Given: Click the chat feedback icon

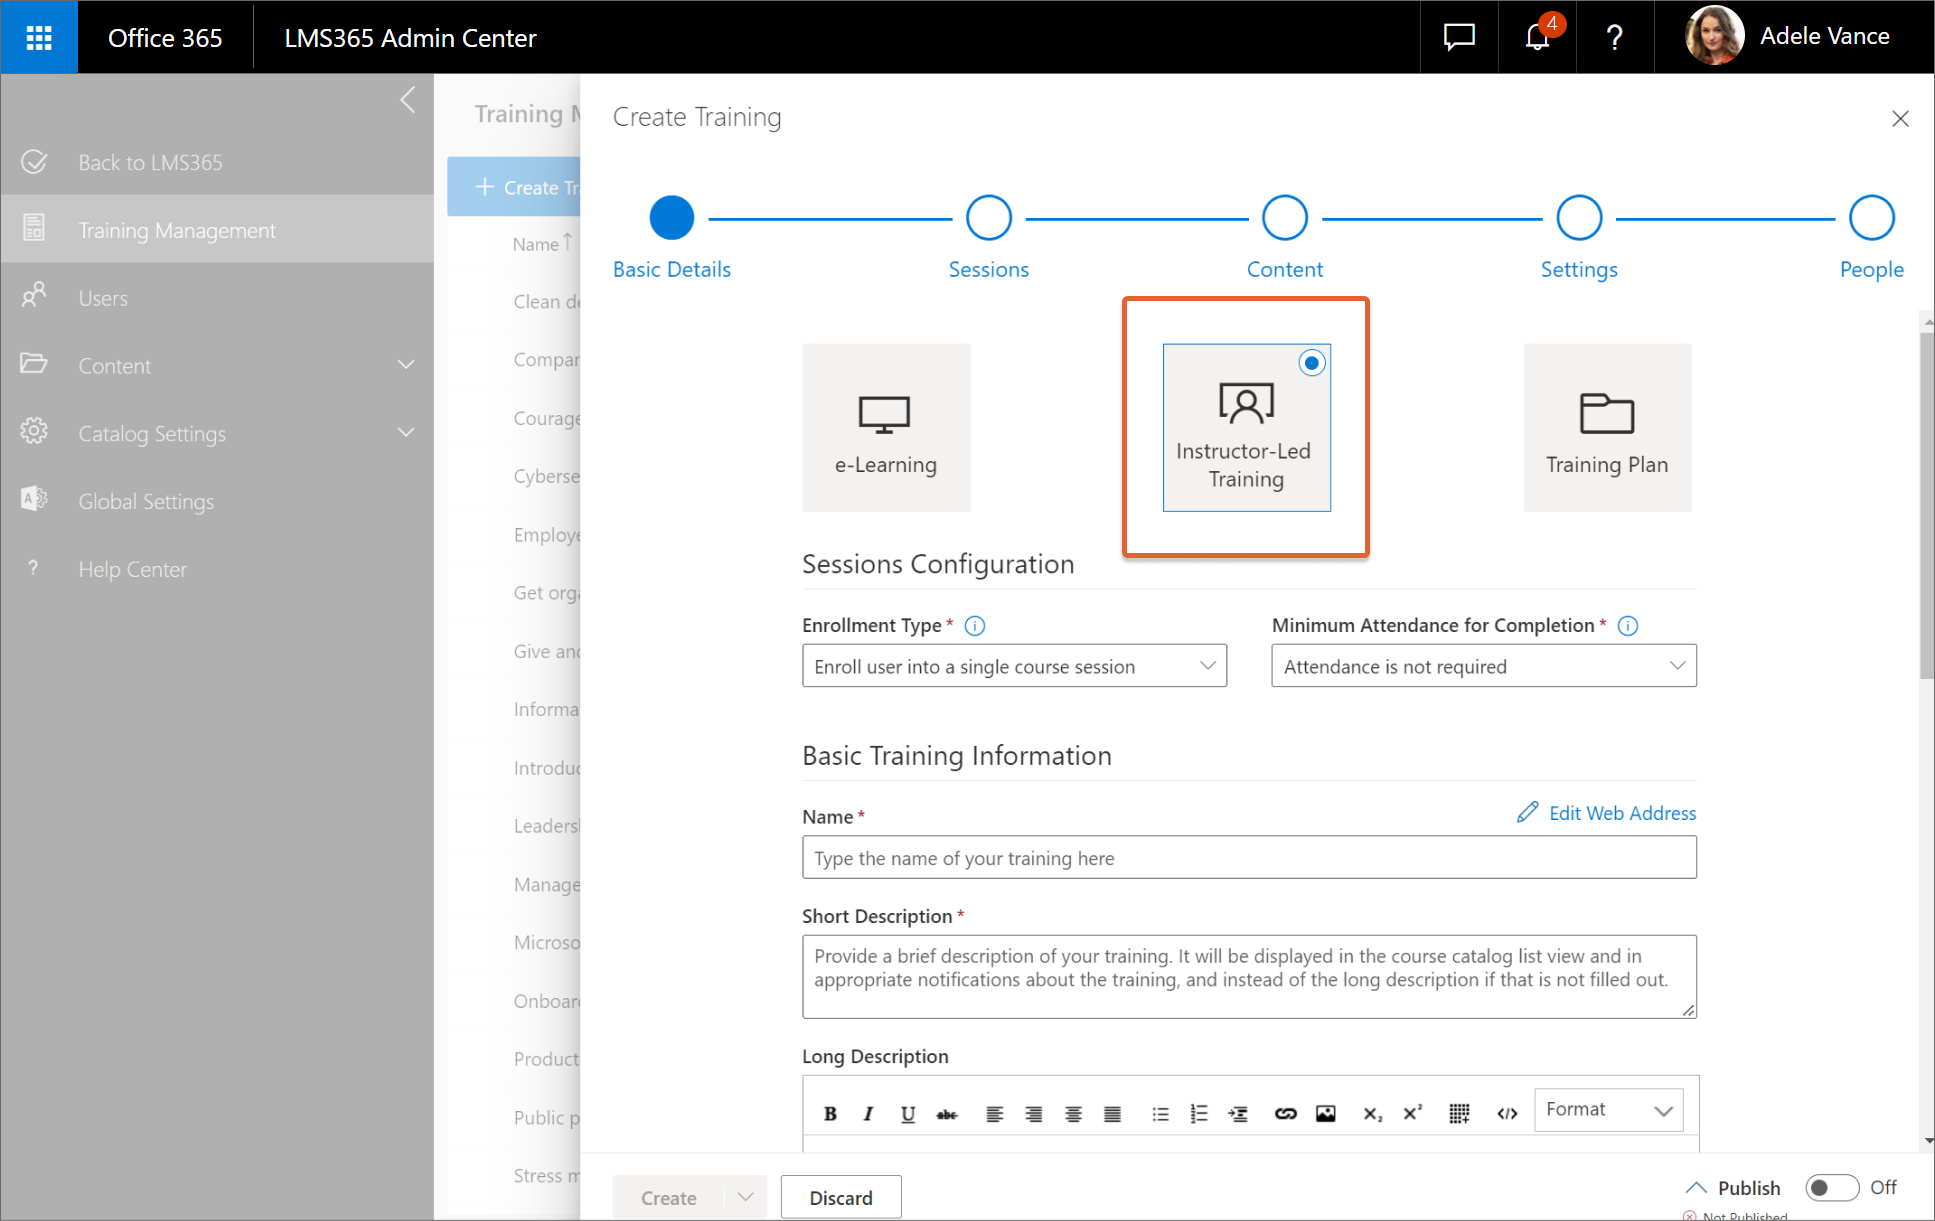Looking at the screenshot, I should 1459,37.
